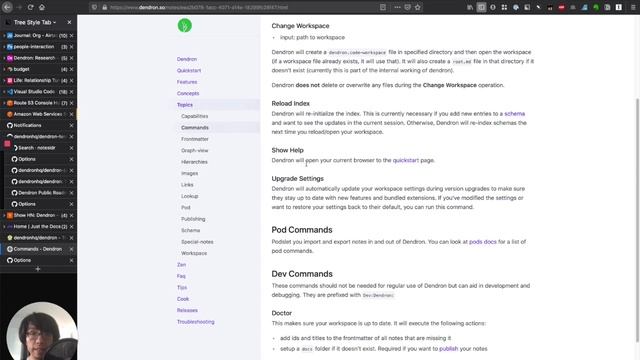
Task: Follow the quickstart link under Show Help
Action: coord(406,160)
